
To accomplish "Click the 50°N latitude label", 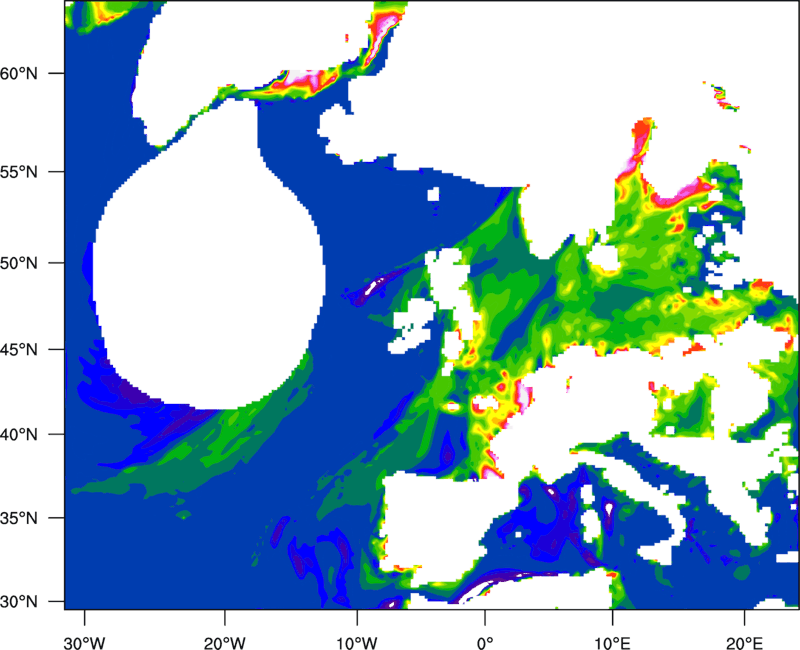I will [x=19, y=263].
